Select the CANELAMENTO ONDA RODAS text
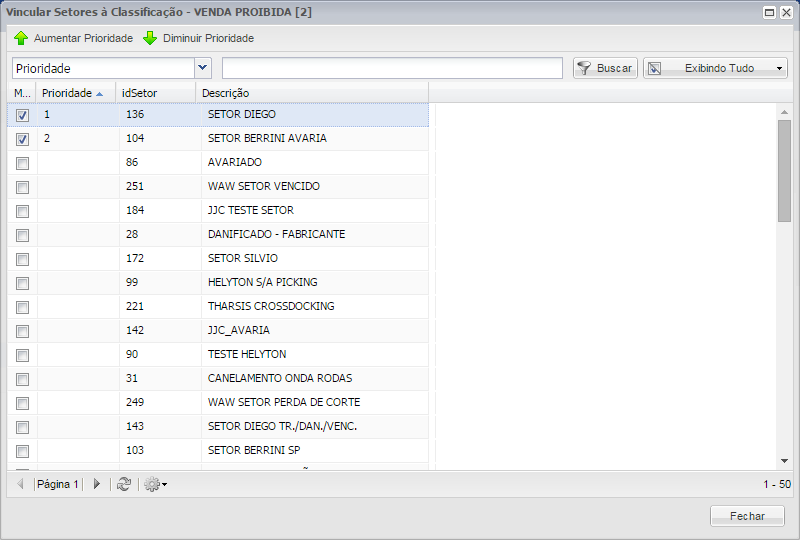 (280, 378)
